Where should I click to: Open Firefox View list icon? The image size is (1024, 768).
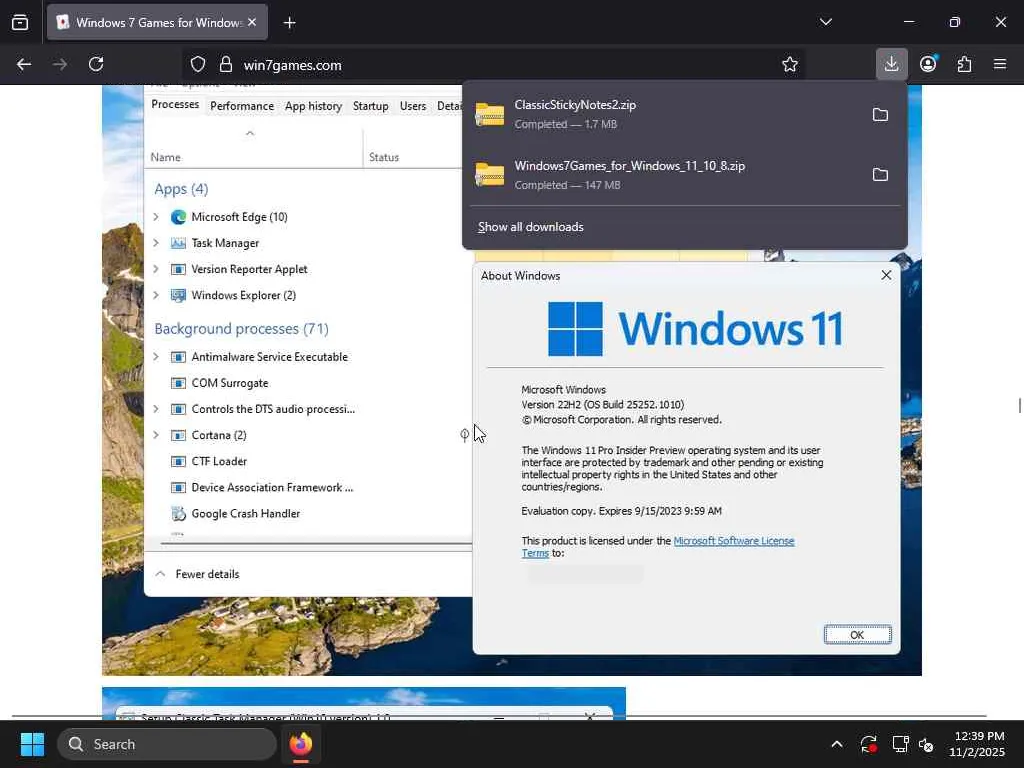[20, 23]
